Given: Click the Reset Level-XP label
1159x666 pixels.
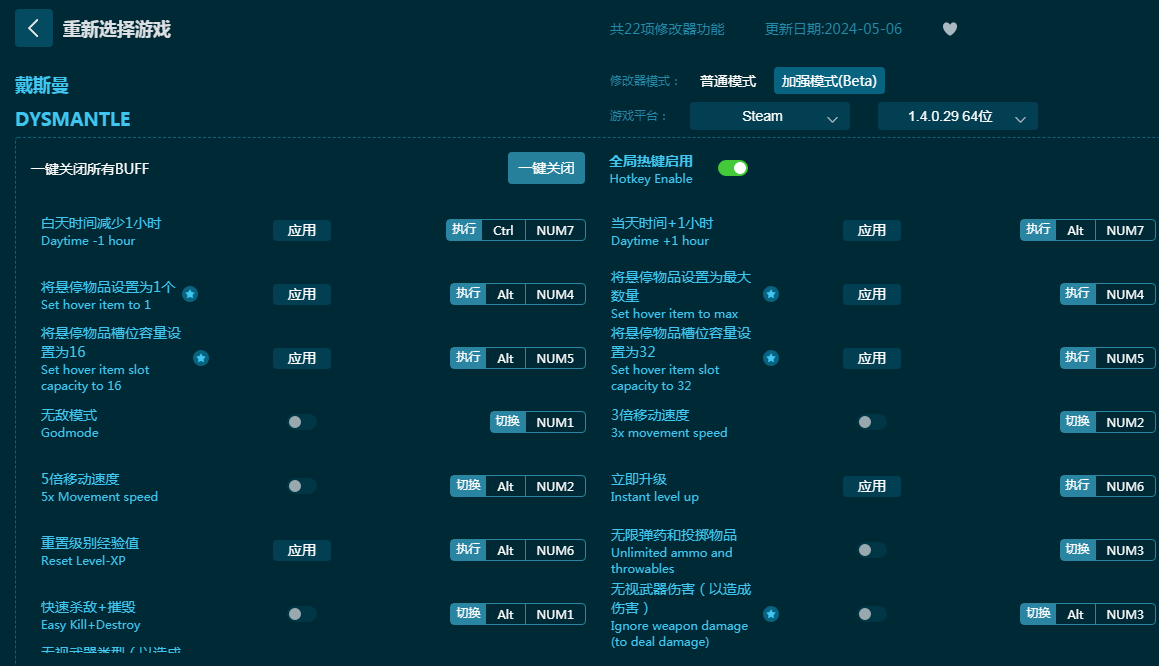Looking at the screenshot, I should 83,561.
